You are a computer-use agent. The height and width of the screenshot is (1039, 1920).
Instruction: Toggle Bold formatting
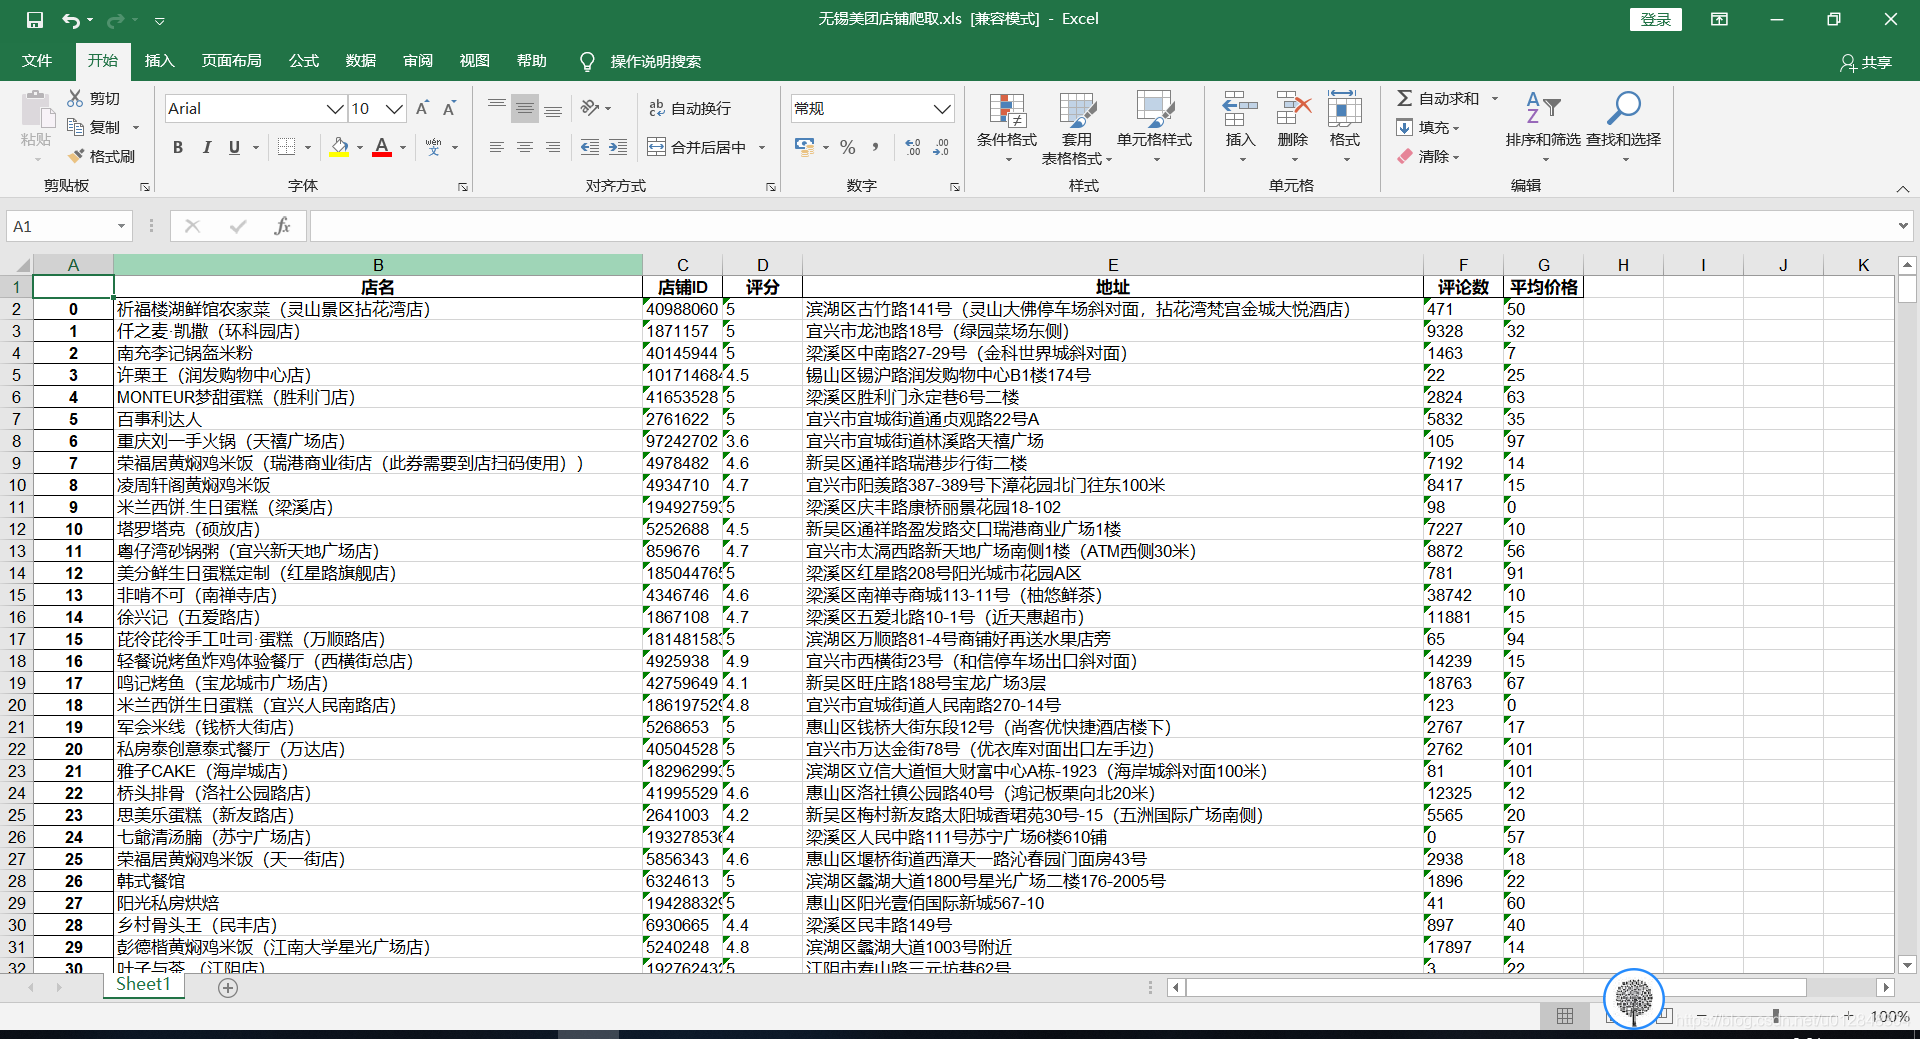coord(178,147)
